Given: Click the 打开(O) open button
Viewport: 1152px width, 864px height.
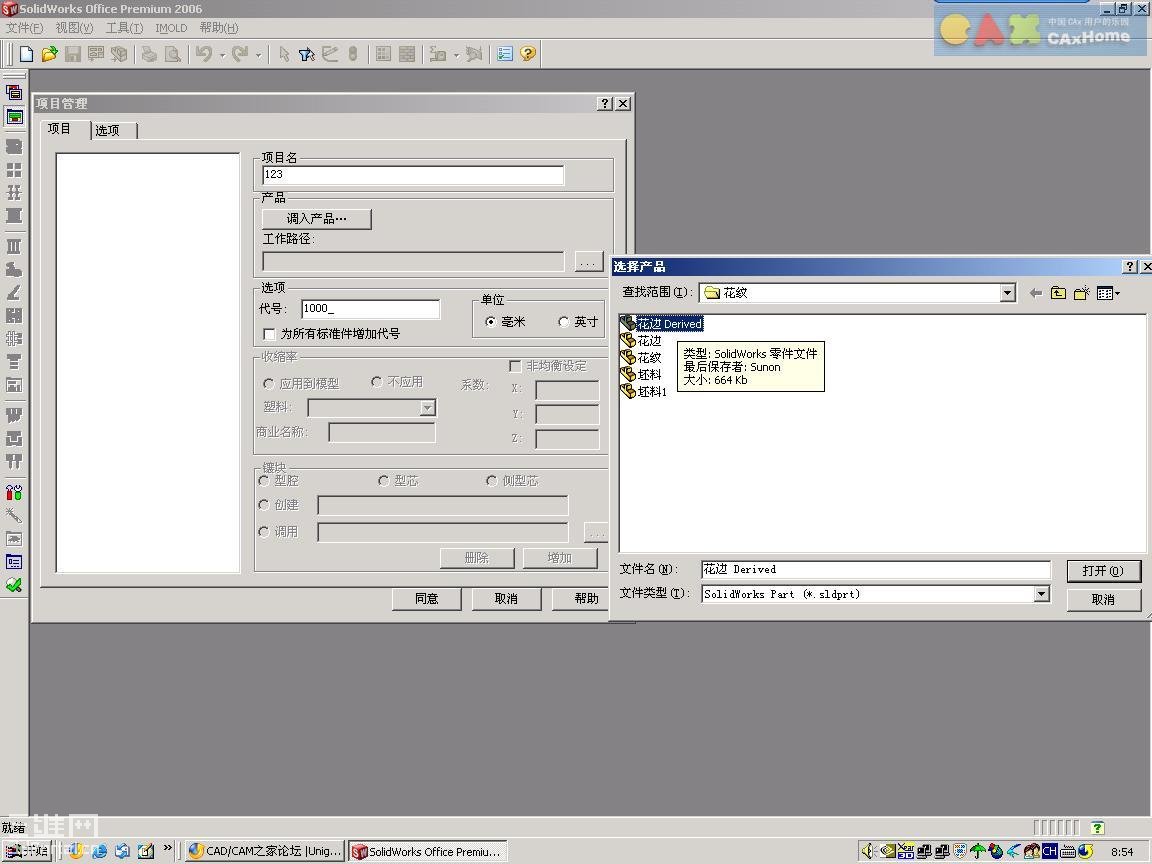Looking at the screenshot, I should 1104,571.
